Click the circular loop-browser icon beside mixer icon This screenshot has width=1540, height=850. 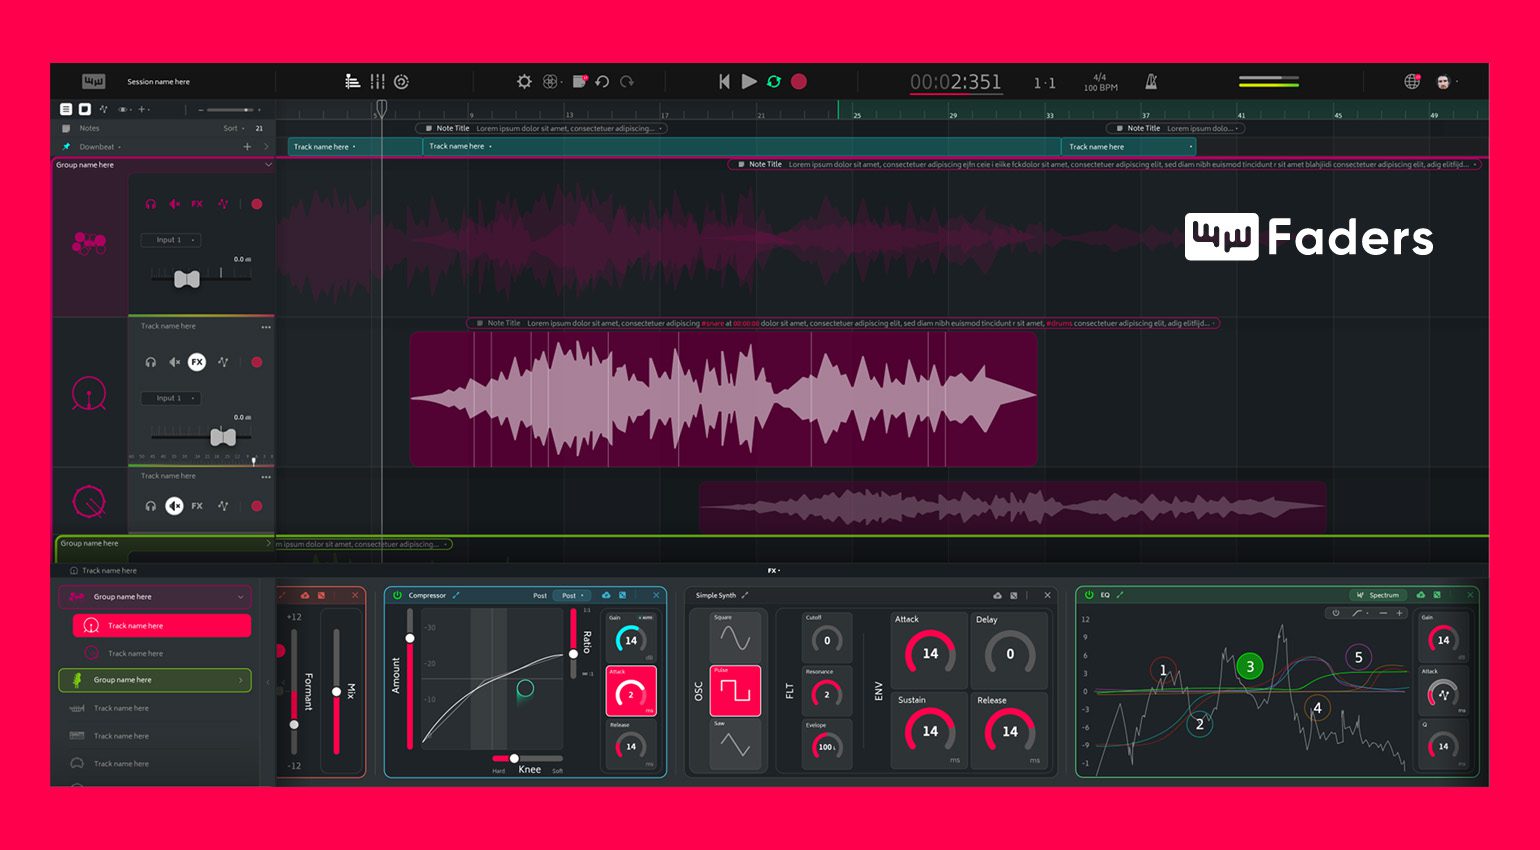coord(401,82)
